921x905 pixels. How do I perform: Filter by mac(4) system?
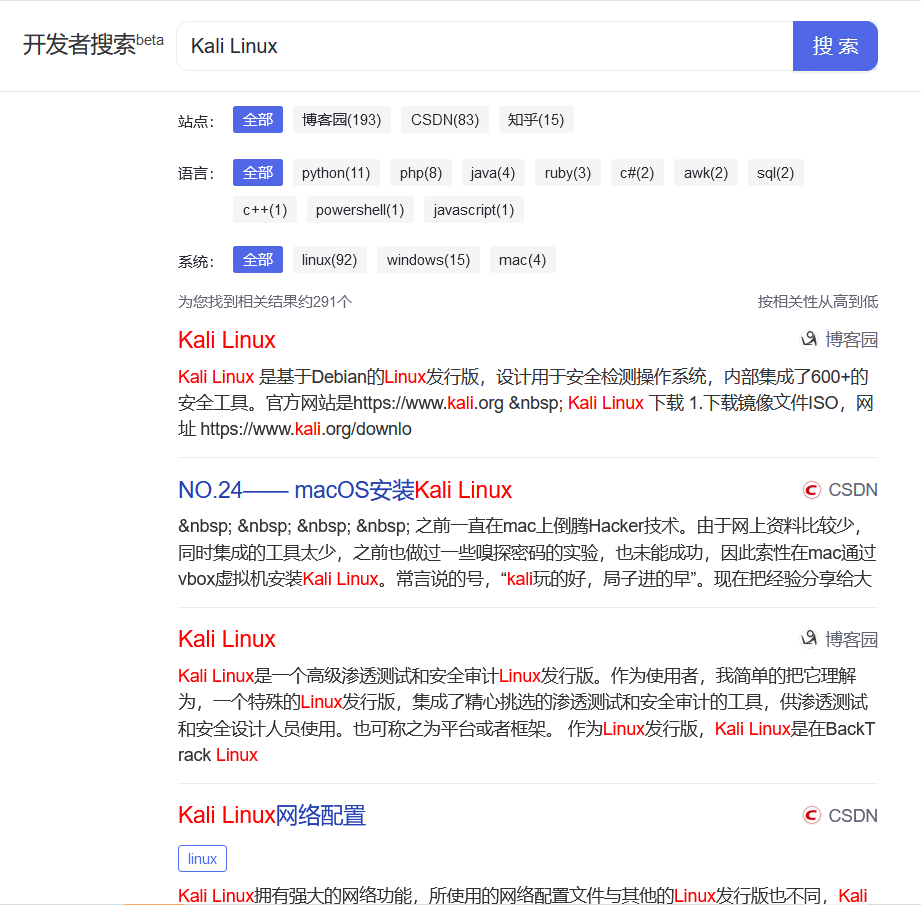pos(522,260)
